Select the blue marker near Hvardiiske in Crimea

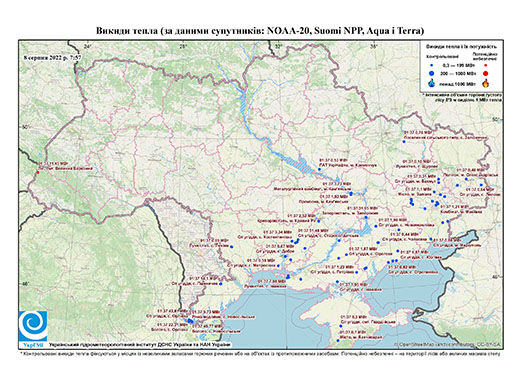tap(341, 326)
